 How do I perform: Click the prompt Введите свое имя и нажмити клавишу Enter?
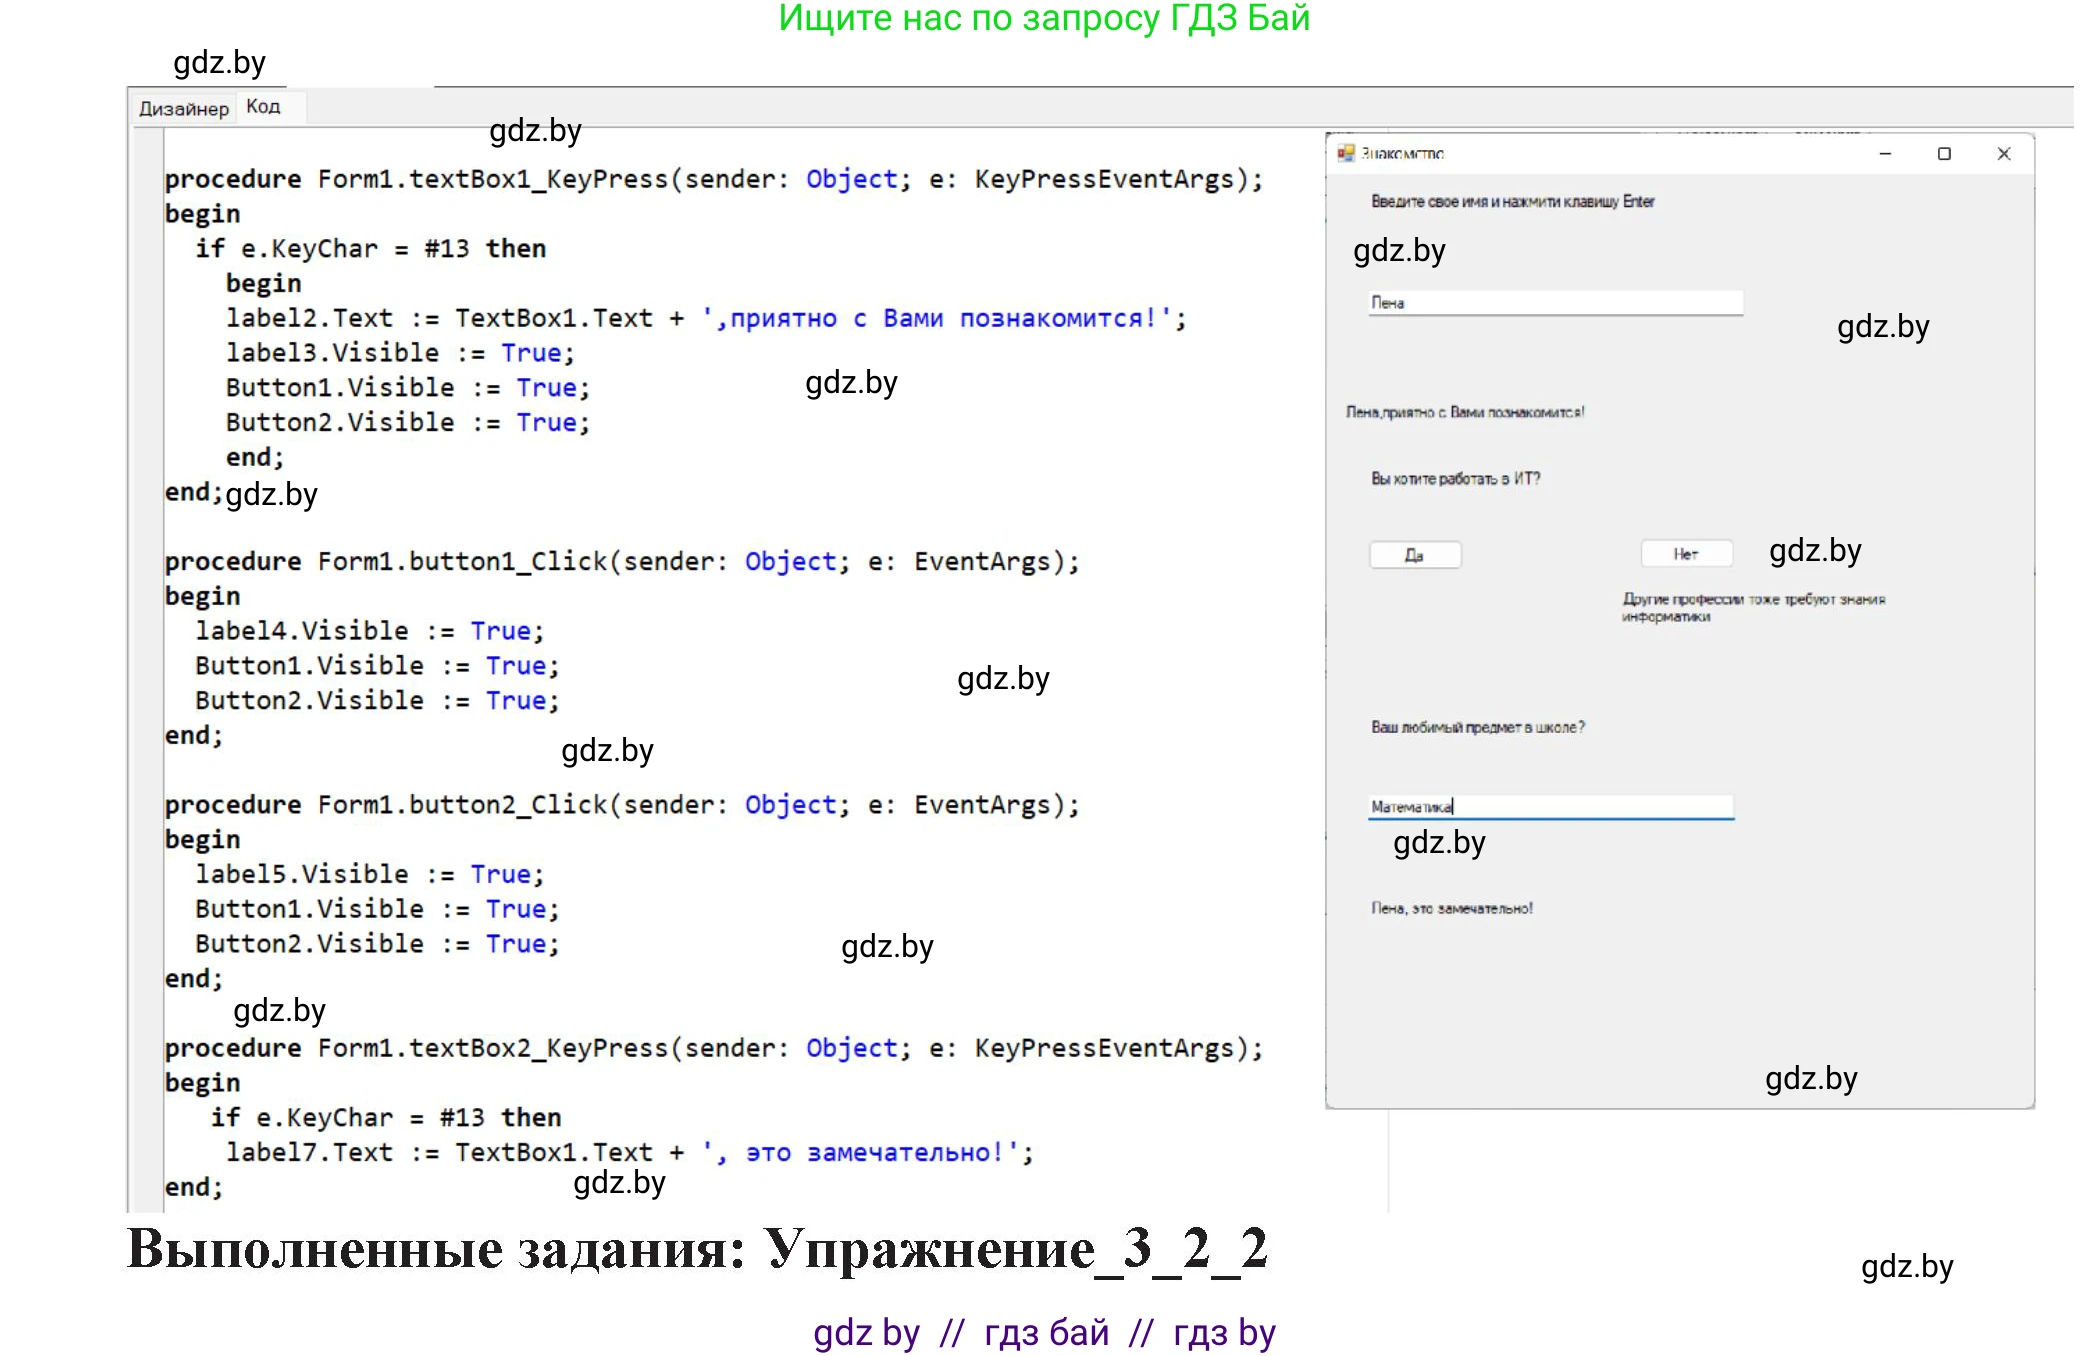tap(1512, 200)
